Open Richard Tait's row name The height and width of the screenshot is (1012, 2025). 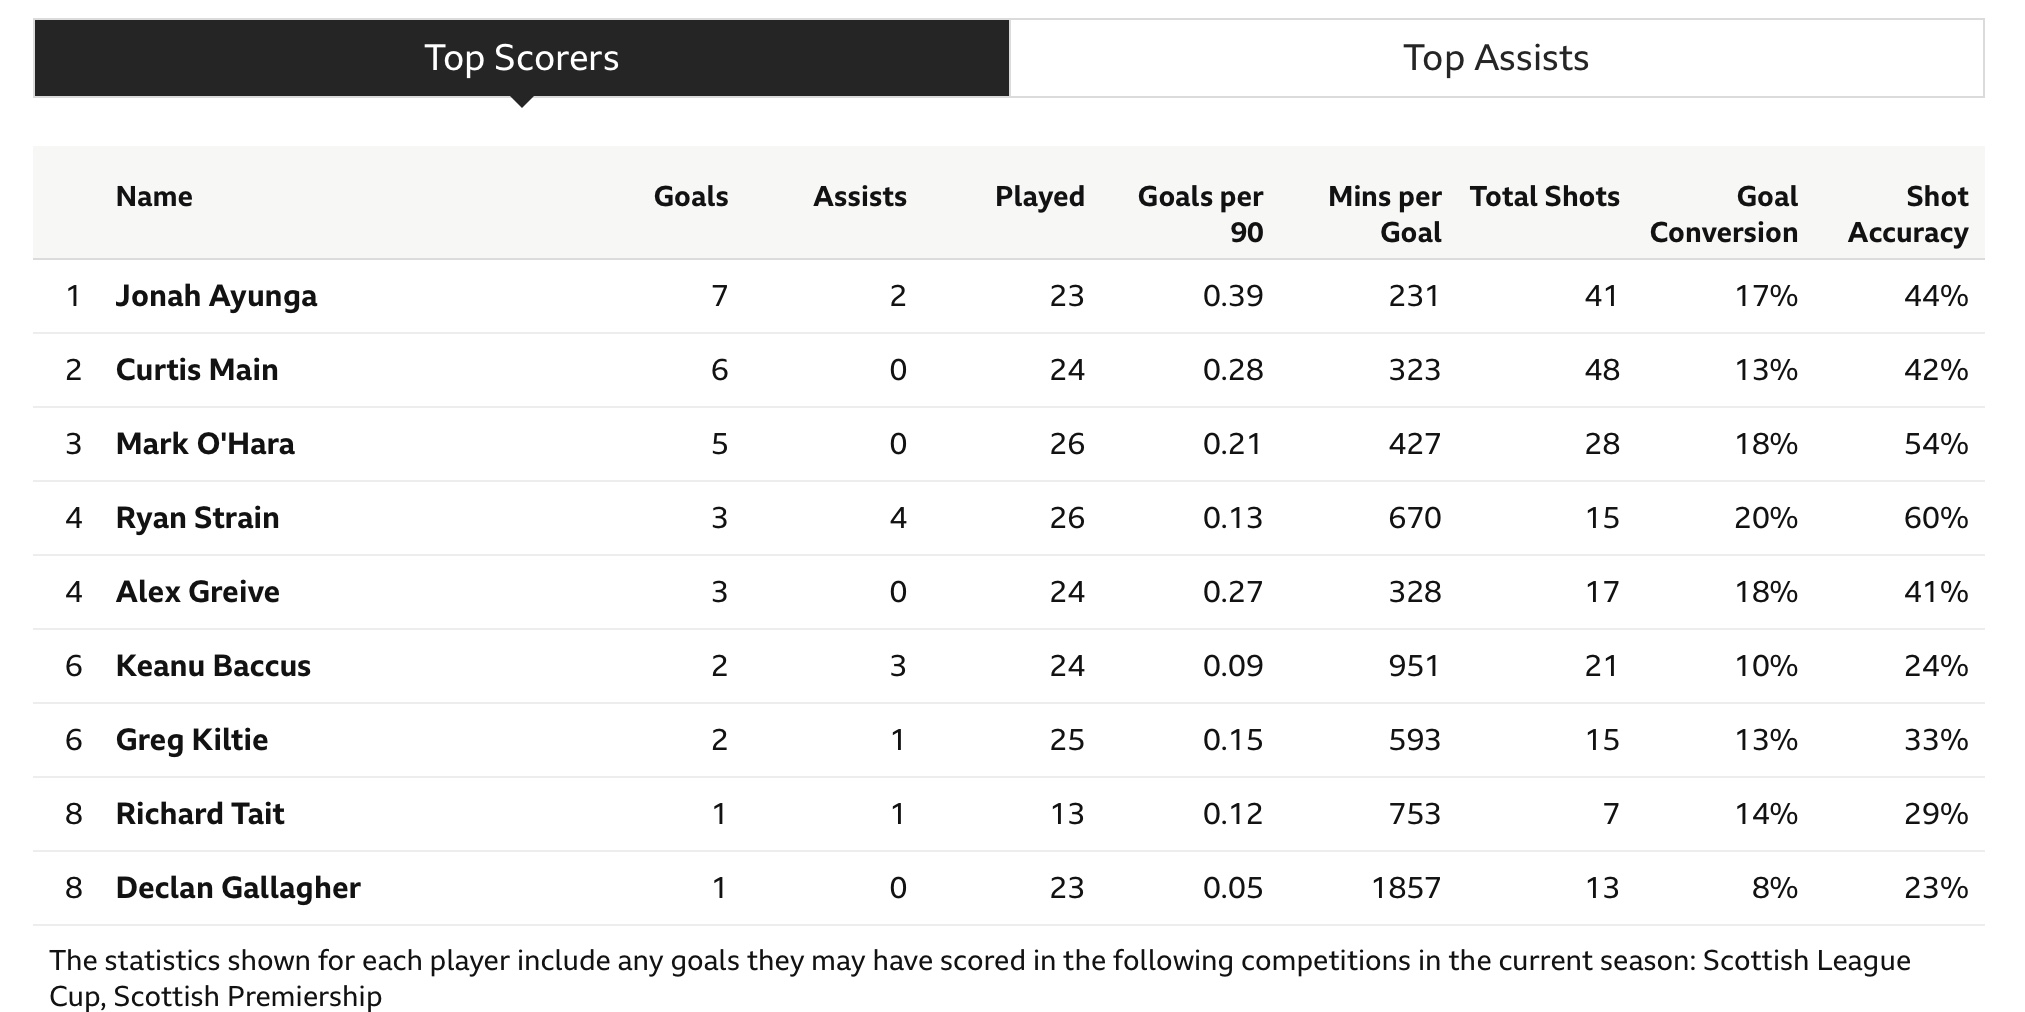[200, 814]
